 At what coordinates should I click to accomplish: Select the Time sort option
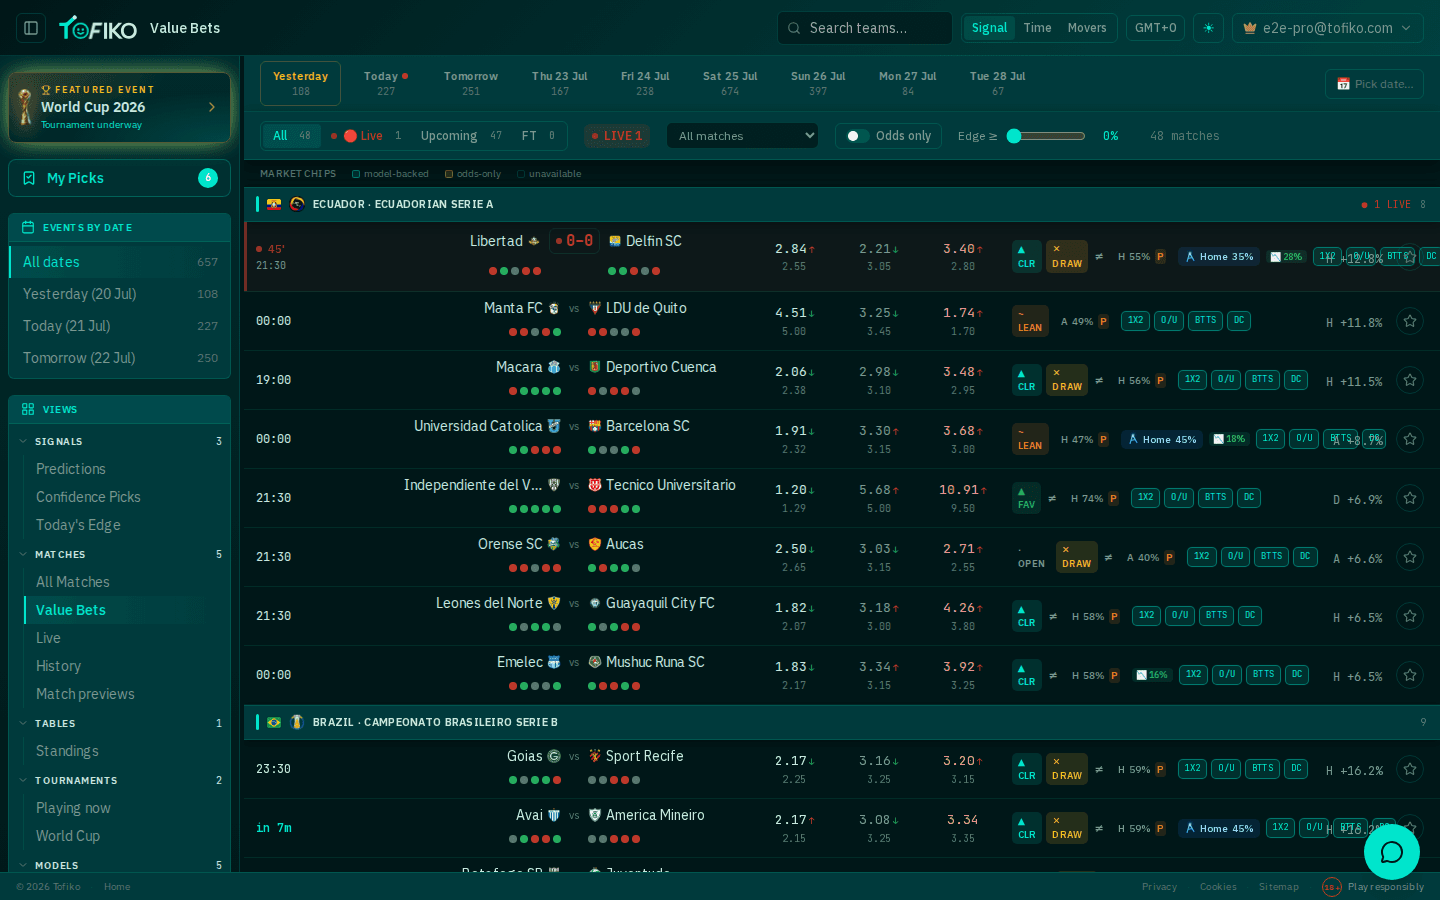1037,28
